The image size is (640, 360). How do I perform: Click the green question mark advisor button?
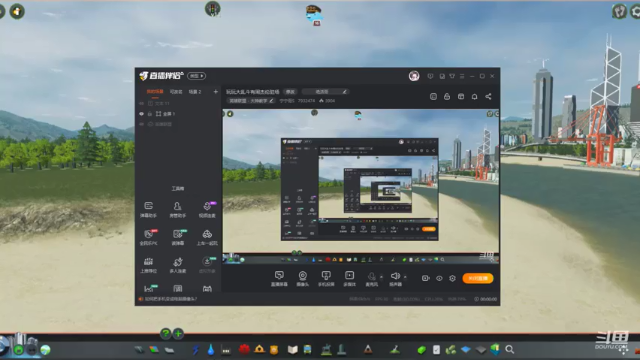[165, 334]
